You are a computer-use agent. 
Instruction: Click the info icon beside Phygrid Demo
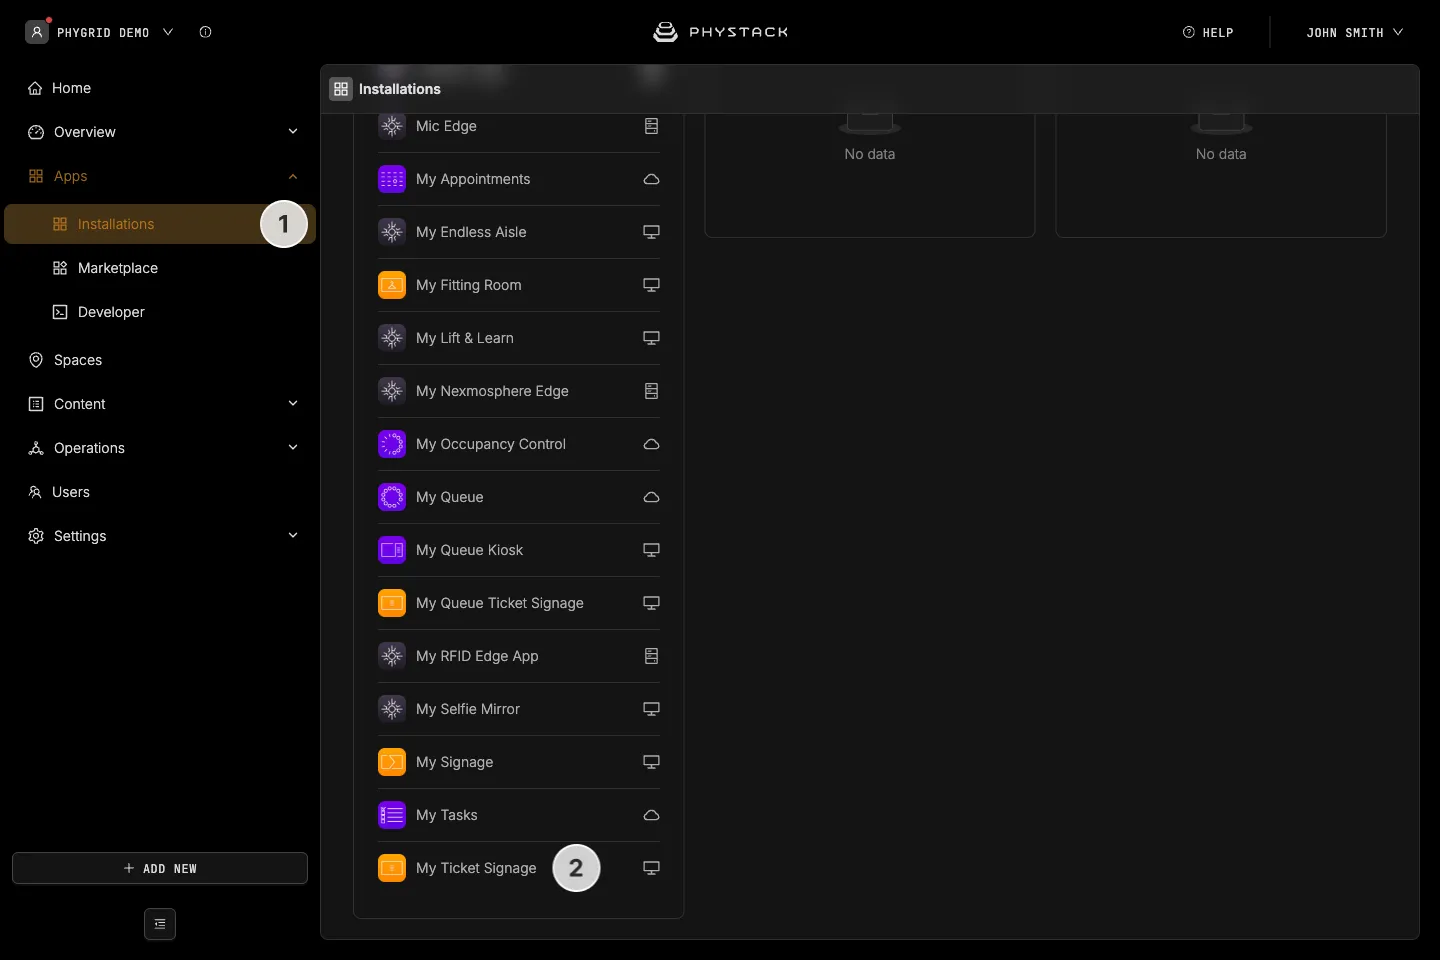(x=205, y=32)
